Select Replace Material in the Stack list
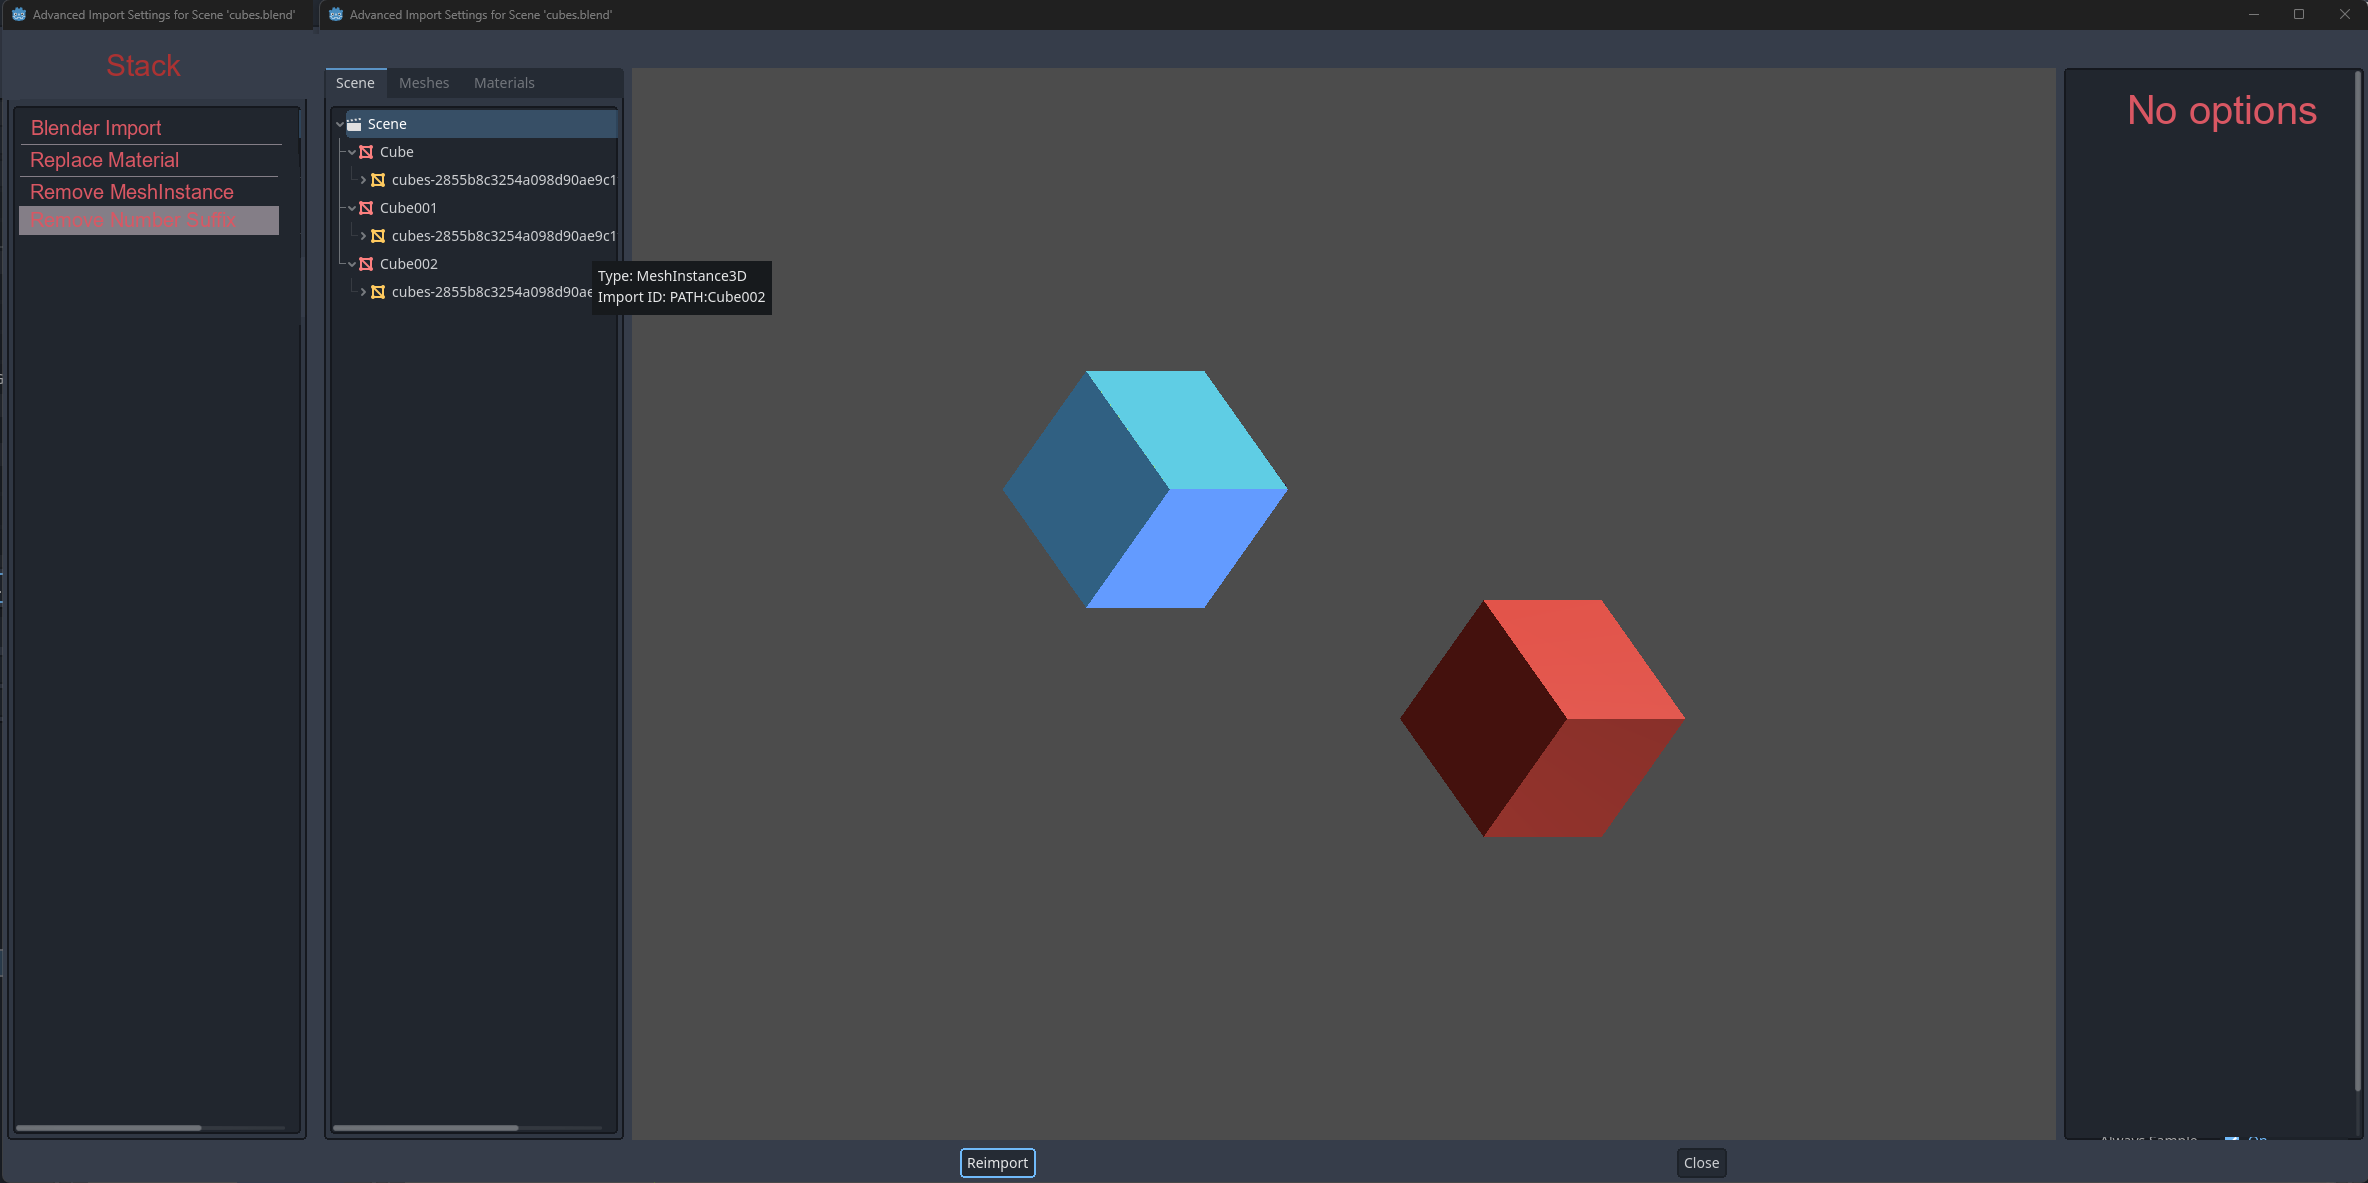 105,160
